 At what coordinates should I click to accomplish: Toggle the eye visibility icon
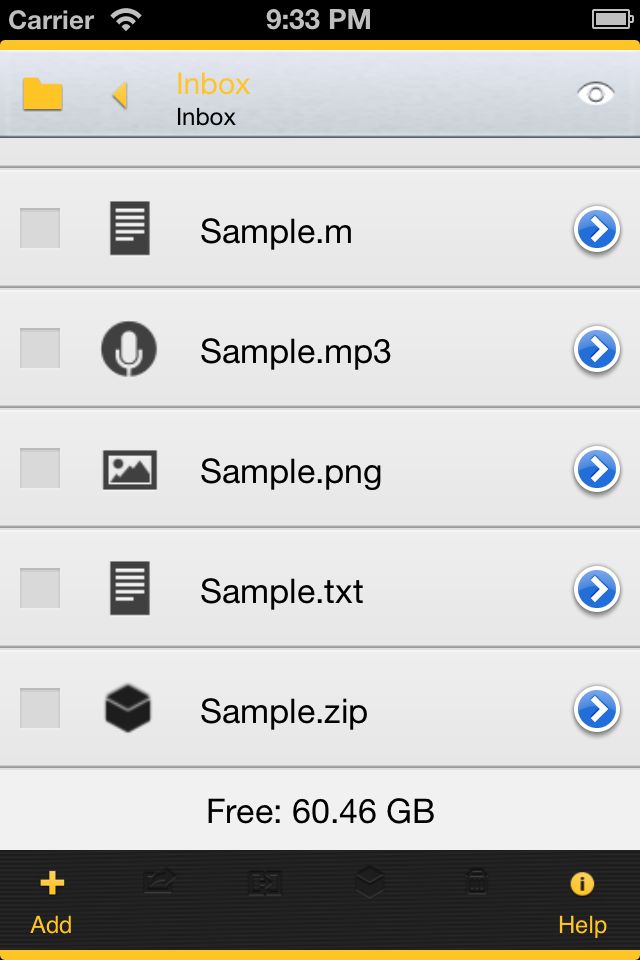[595, 94]
